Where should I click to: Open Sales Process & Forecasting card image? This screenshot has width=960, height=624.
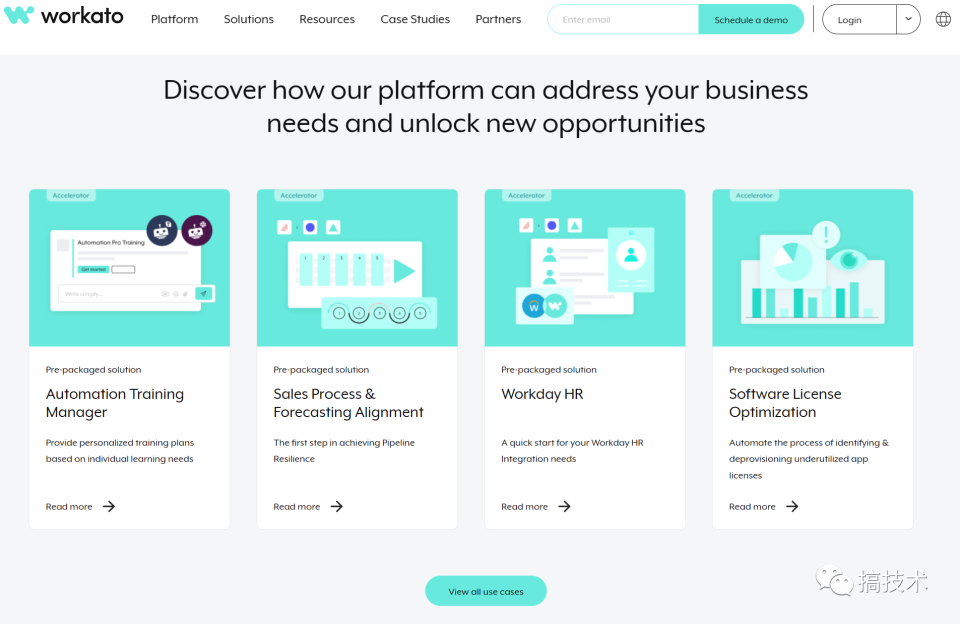point(358,268)
